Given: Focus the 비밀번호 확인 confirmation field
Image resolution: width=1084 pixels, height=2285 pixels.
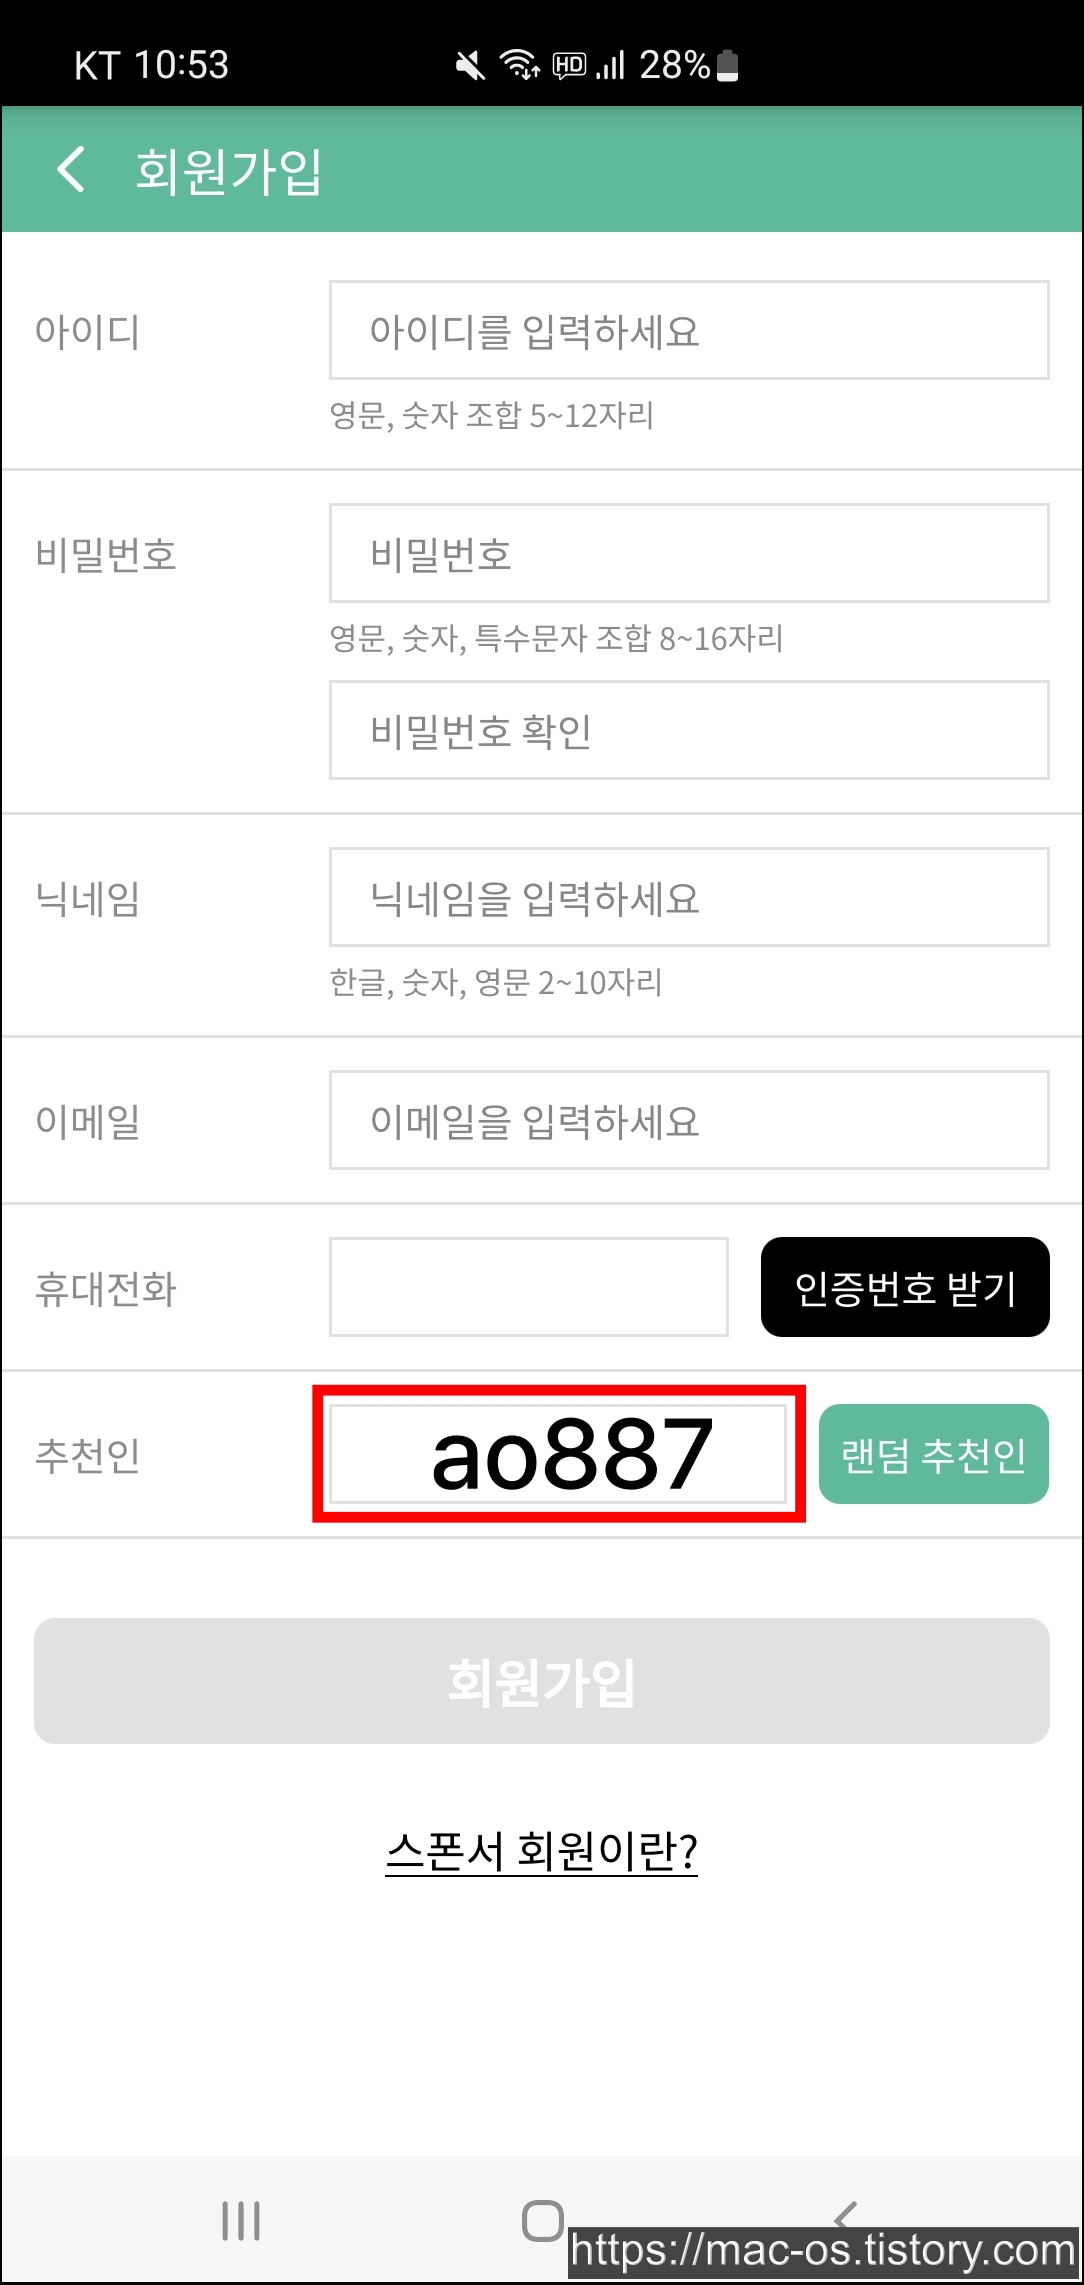Looking at the screenshot, I should pos(689,730).
